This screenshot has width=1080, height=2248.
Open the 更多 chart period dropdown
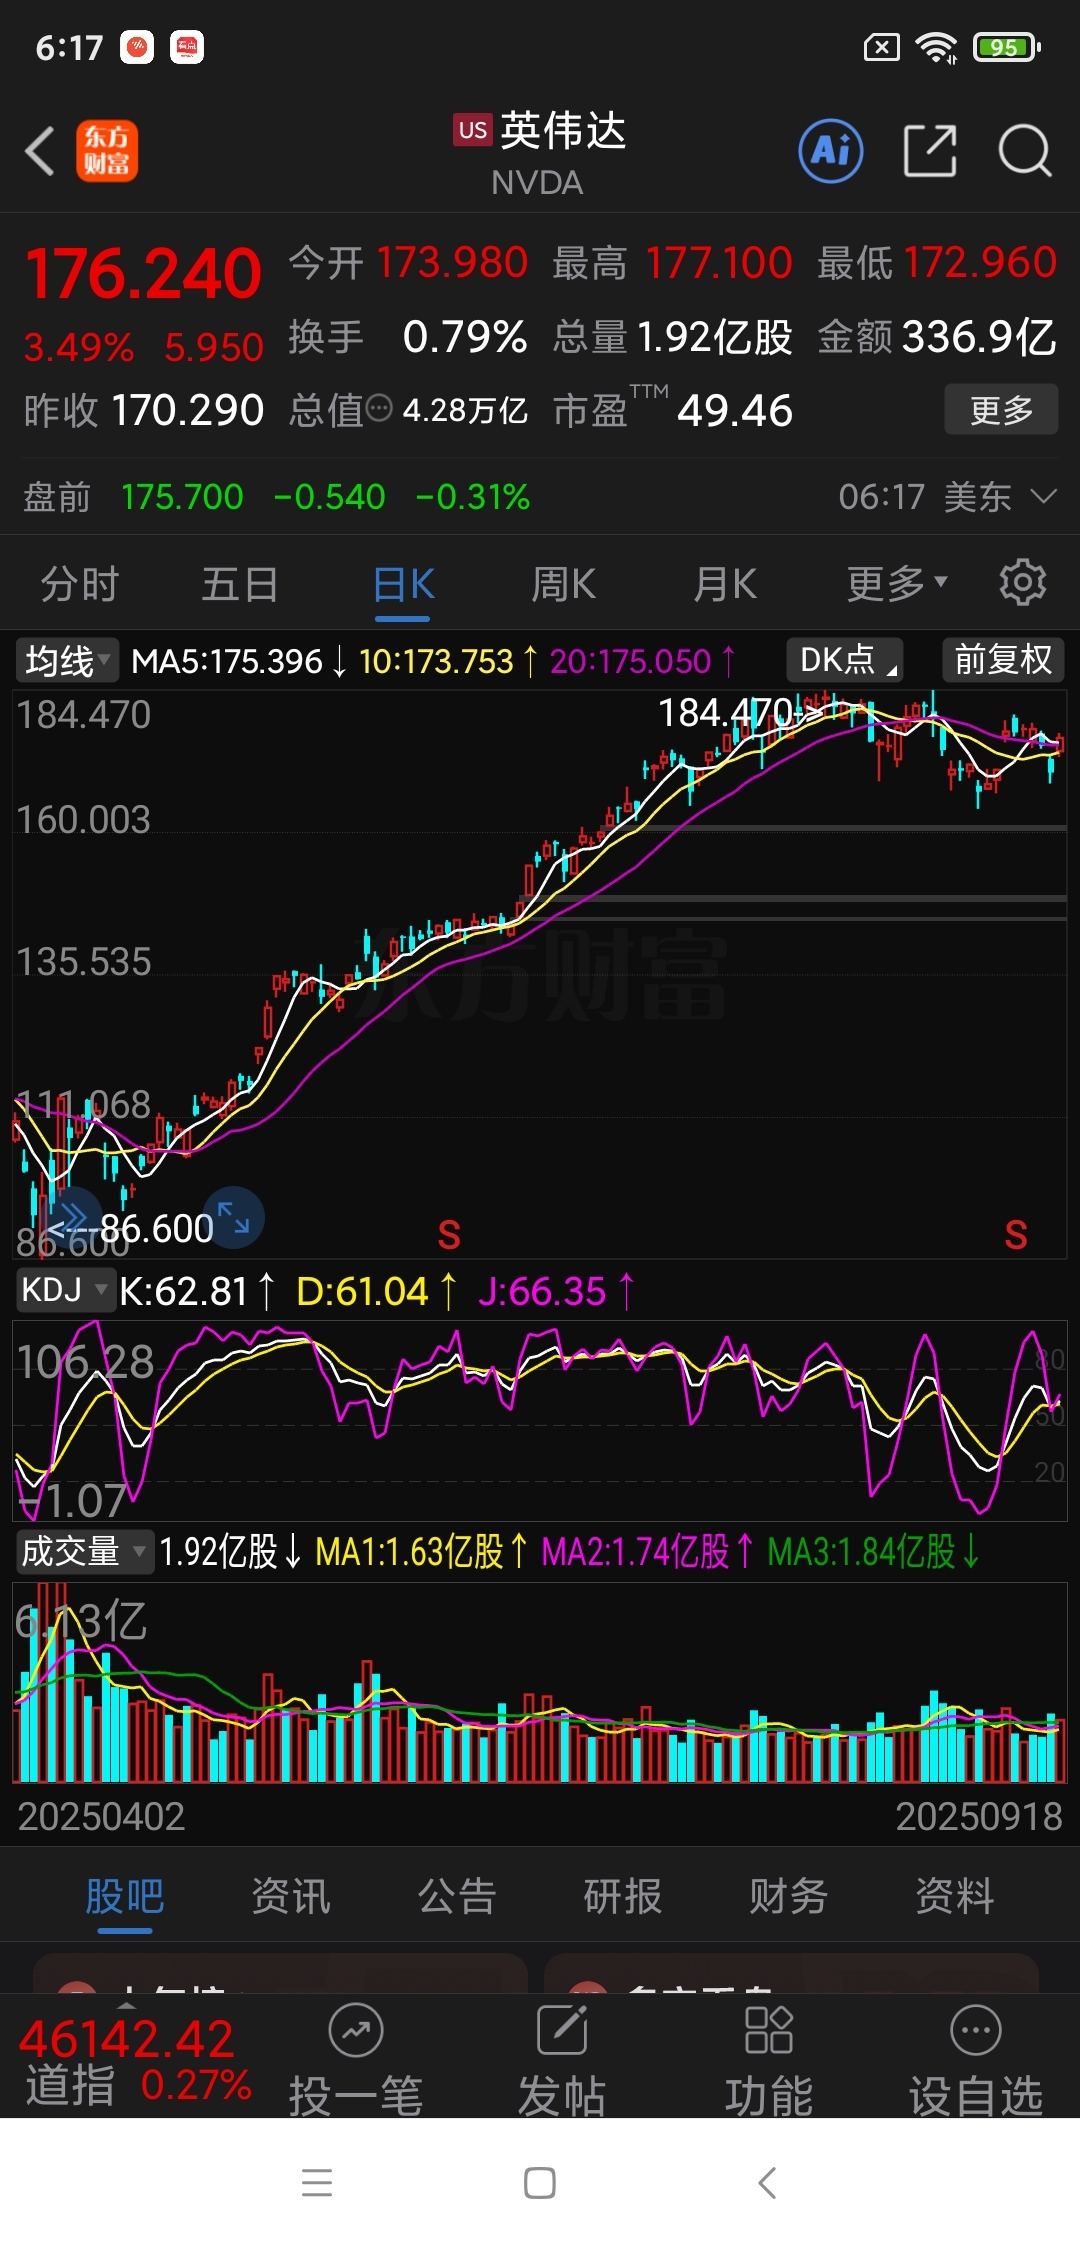point(897,584)
